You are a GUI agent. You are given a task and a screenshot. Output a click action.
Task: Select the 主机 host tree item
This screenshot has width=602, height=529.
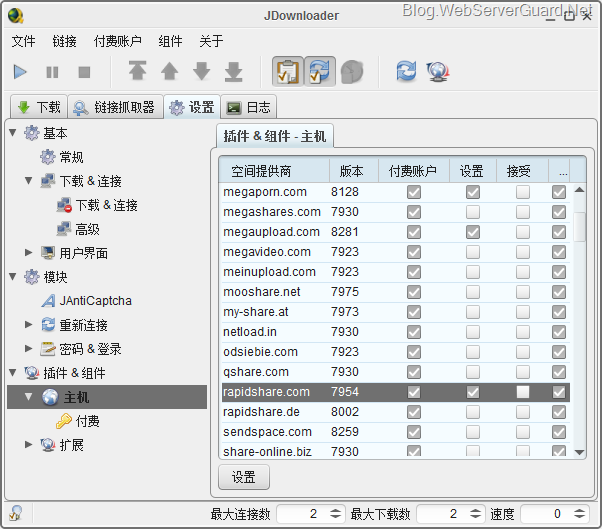(x=107, y=397)
